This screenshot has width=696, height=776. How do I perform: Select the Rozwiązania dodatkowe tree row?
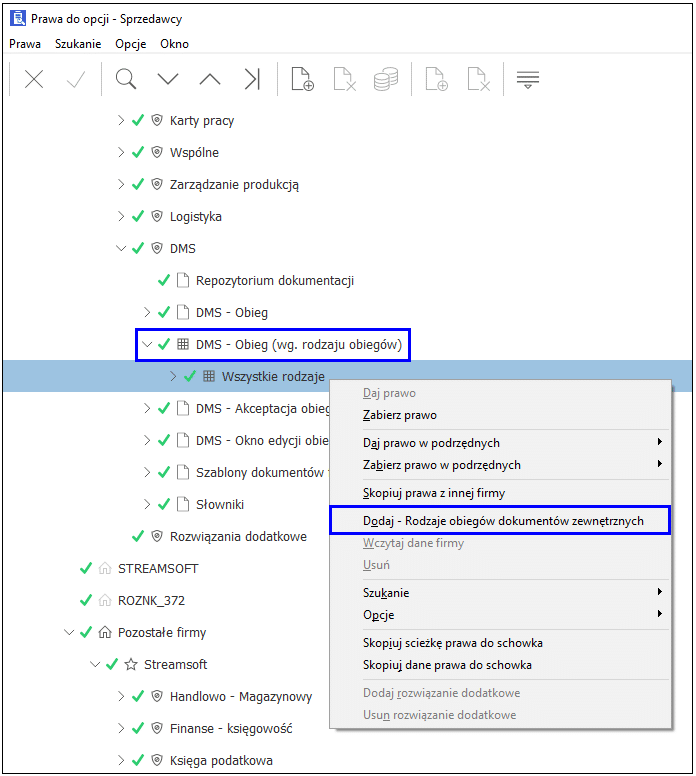coord(238,536)
